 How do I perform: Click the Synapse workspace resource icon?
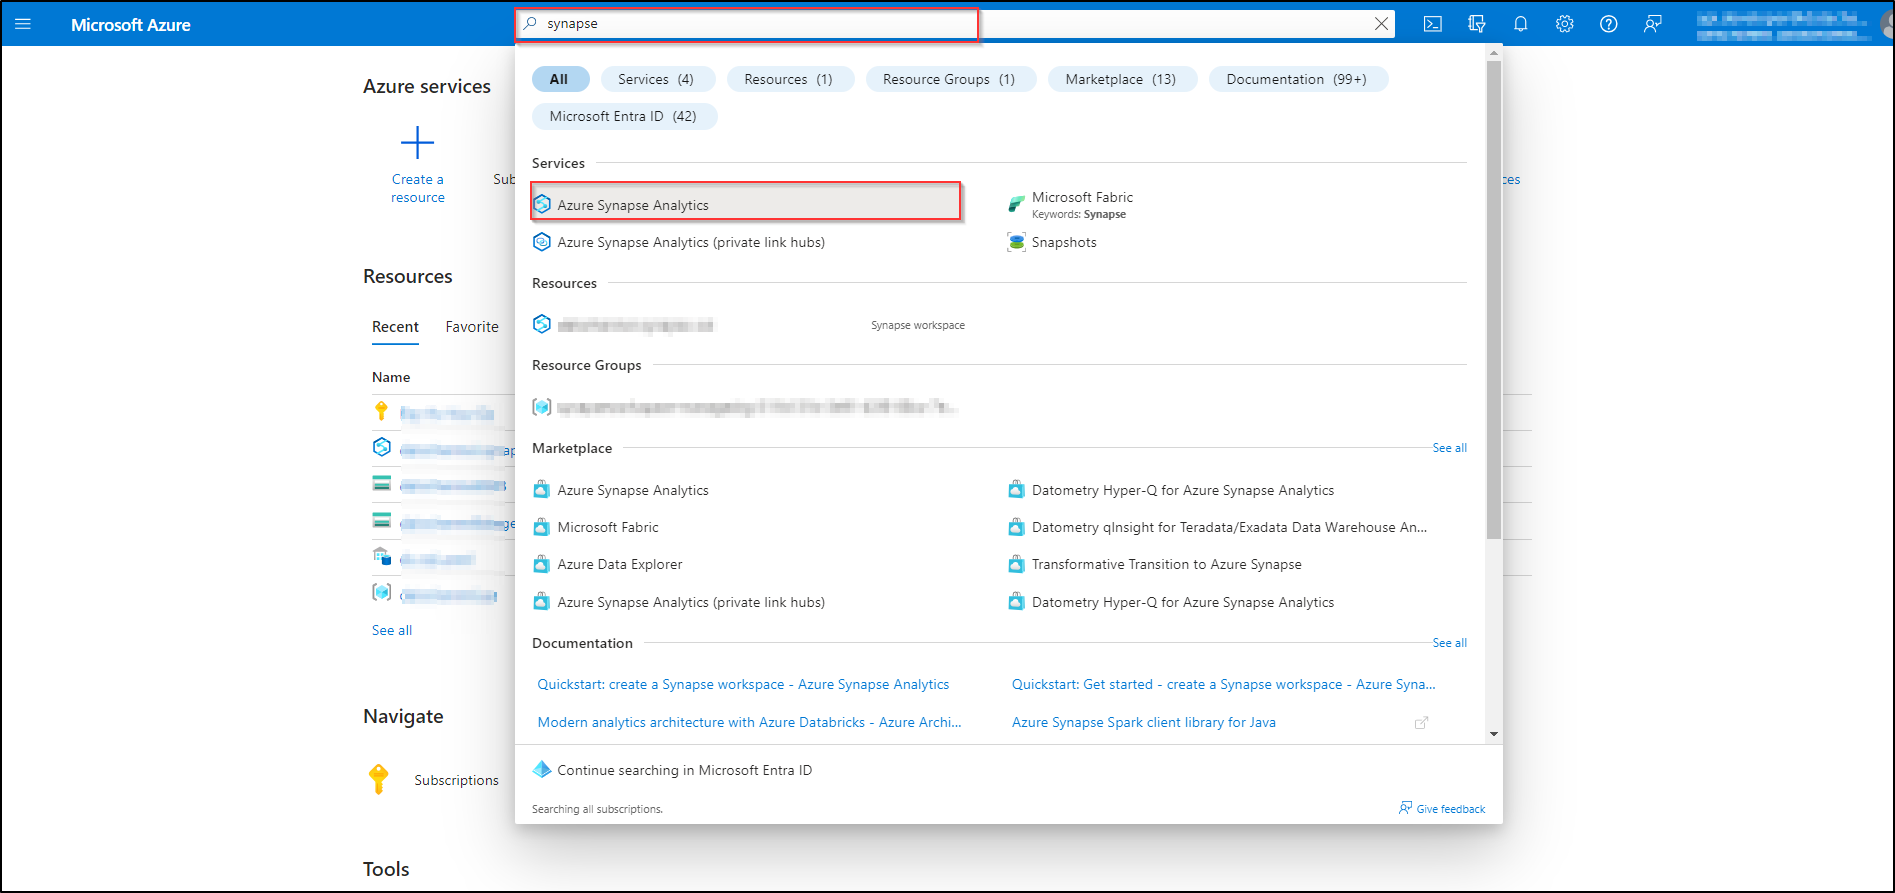[542, 324]
